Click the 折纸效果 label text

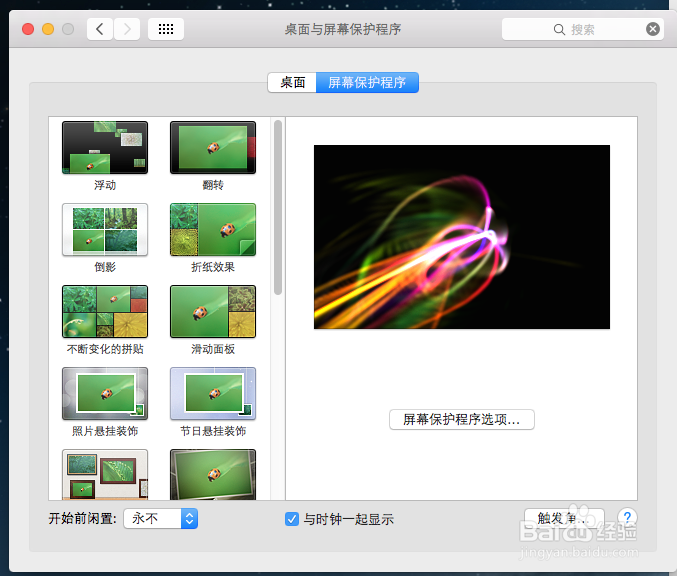pos(213,267)
